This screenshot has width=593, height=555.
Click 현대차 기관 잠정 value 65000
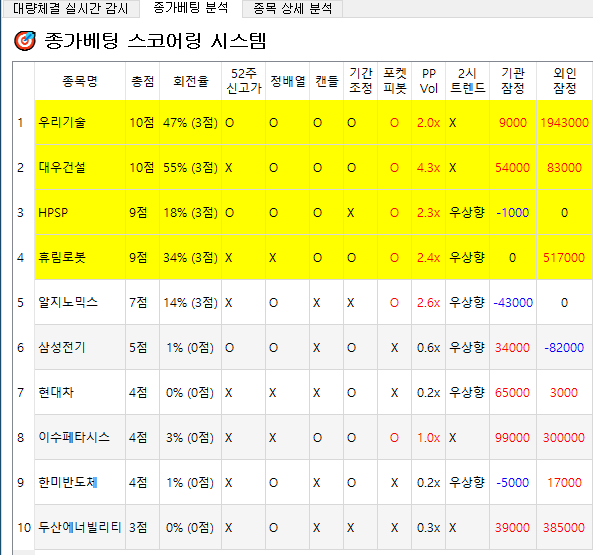coord(512,392)
